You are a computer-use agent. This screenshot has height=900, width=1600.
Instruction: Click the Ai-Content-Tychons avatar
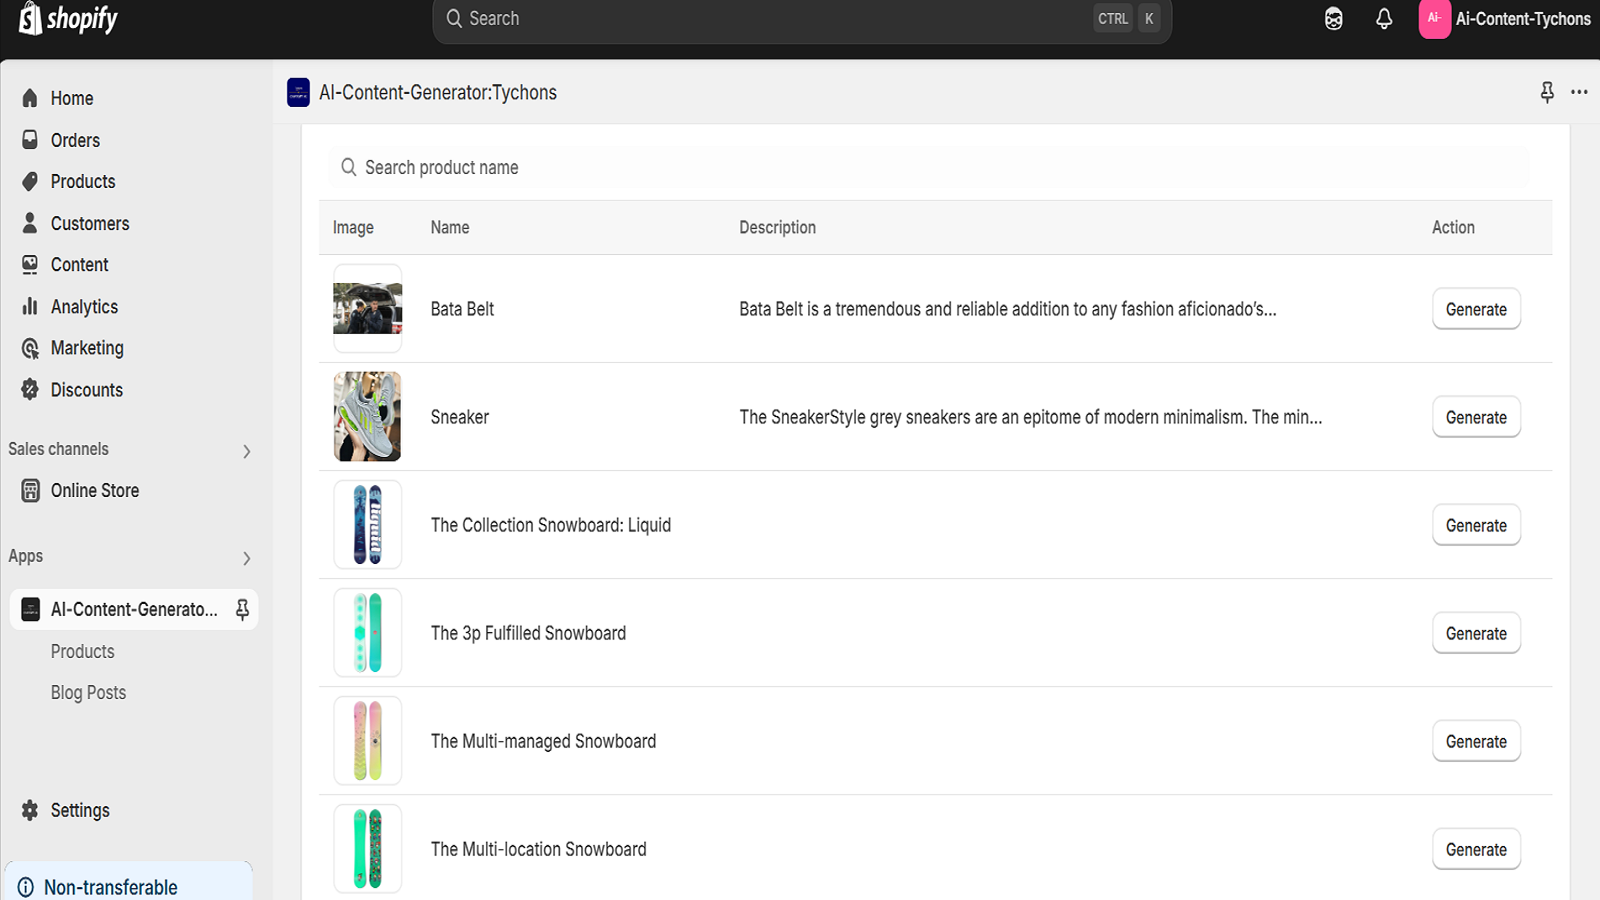click(x=1435, y=19)
